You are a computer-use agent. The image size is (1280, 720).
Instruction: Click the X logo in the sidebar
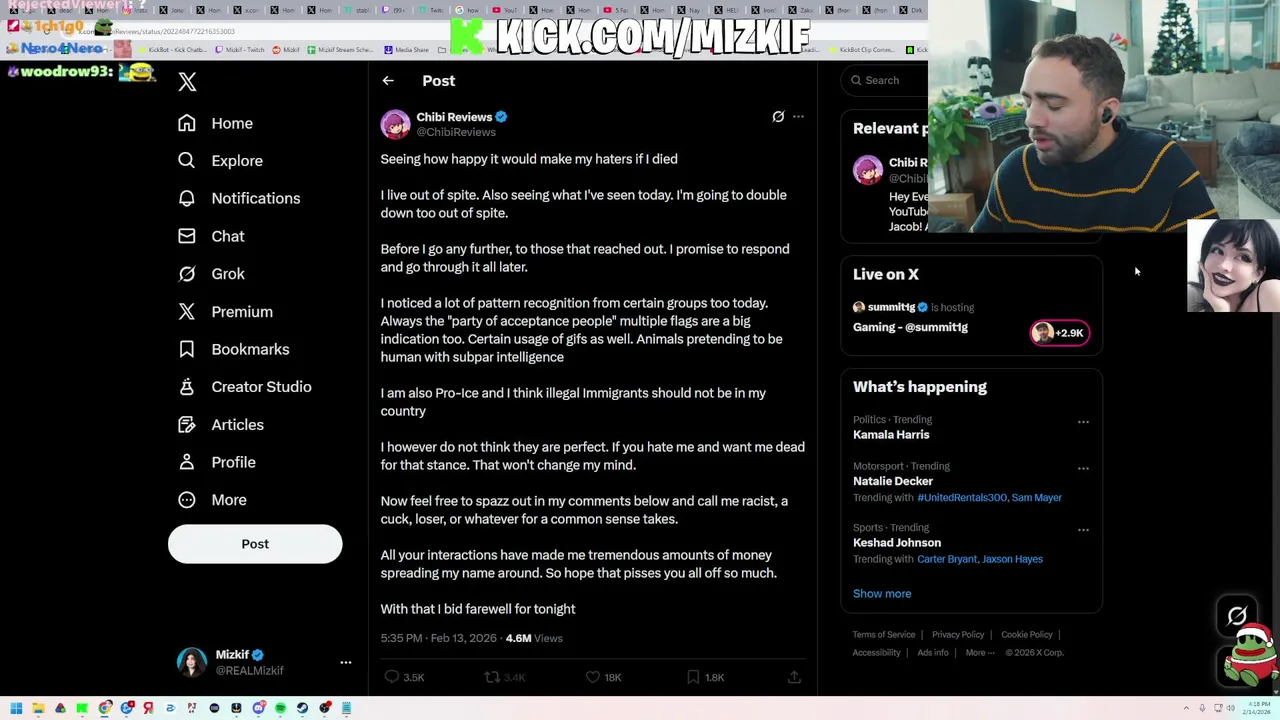click(187, 82)
